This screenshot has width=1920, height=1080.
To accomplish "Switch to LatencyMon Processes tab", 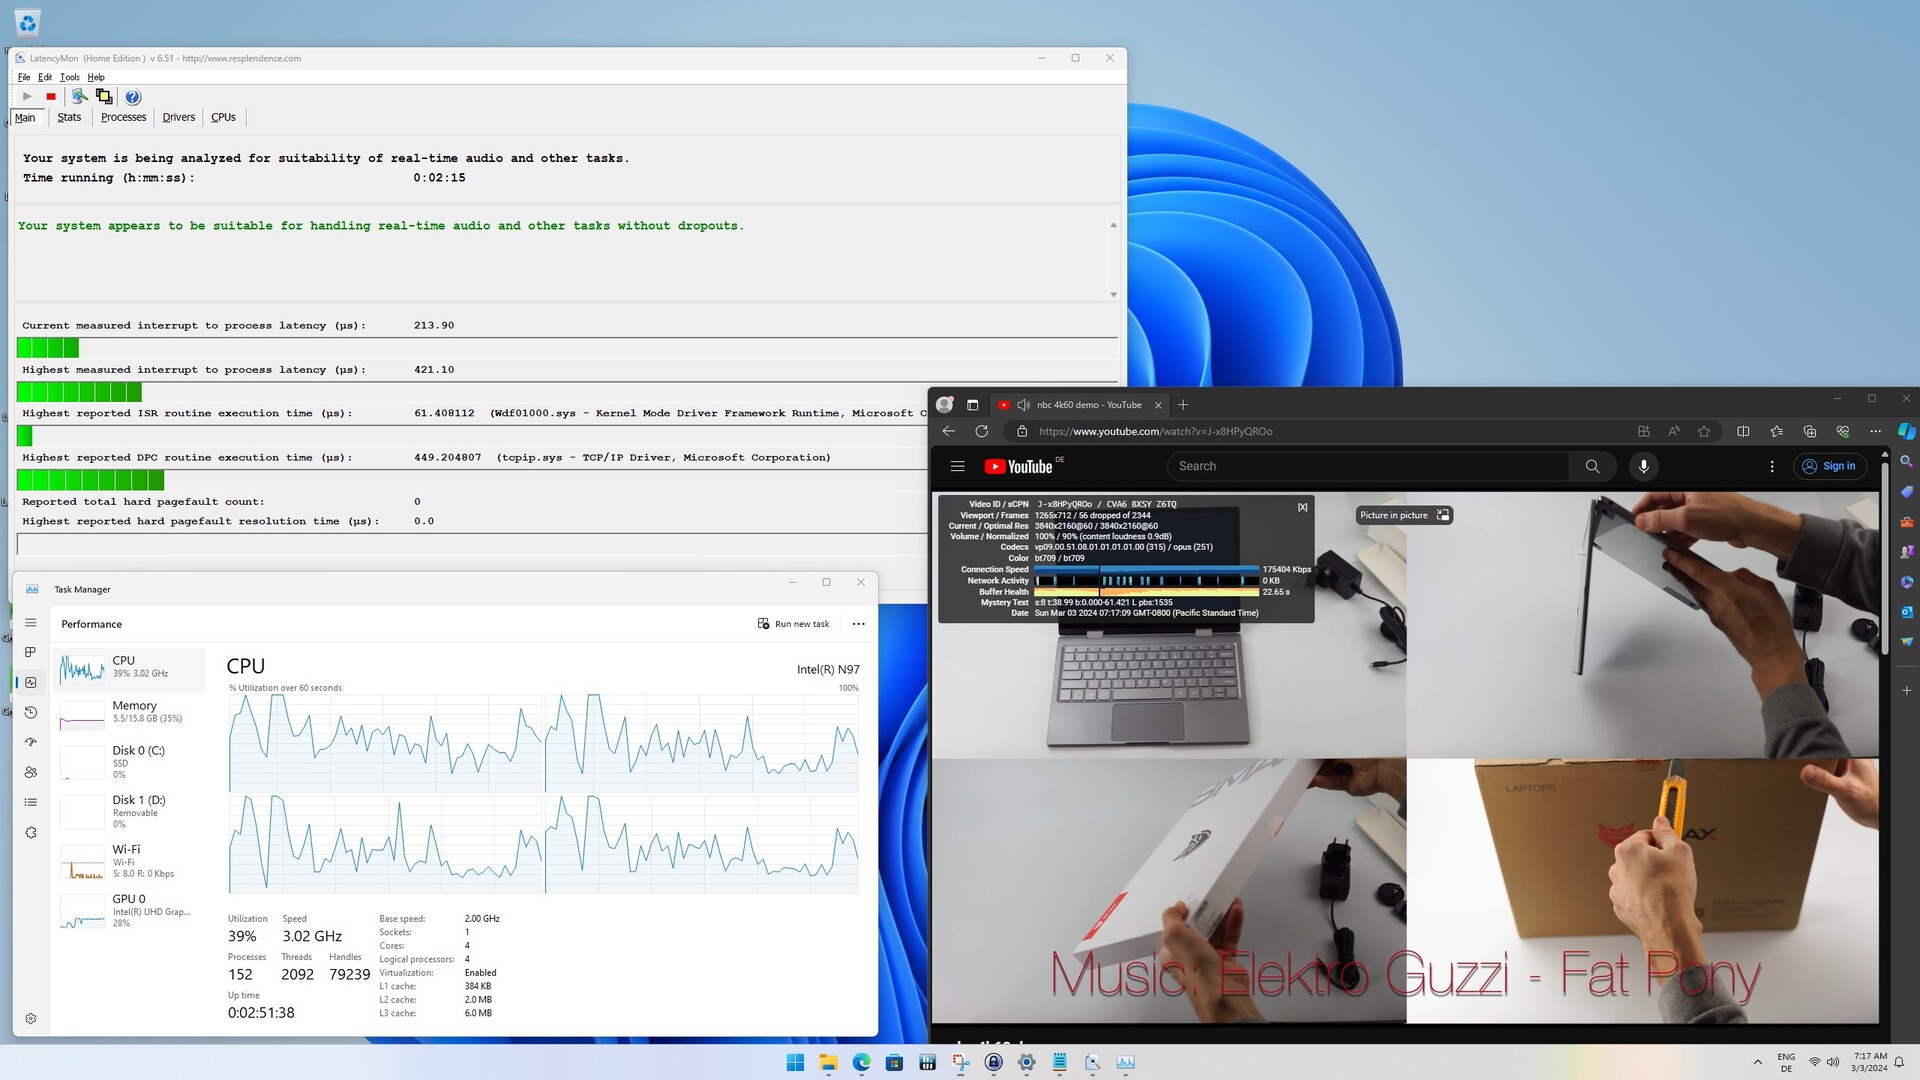I will 123,117.
